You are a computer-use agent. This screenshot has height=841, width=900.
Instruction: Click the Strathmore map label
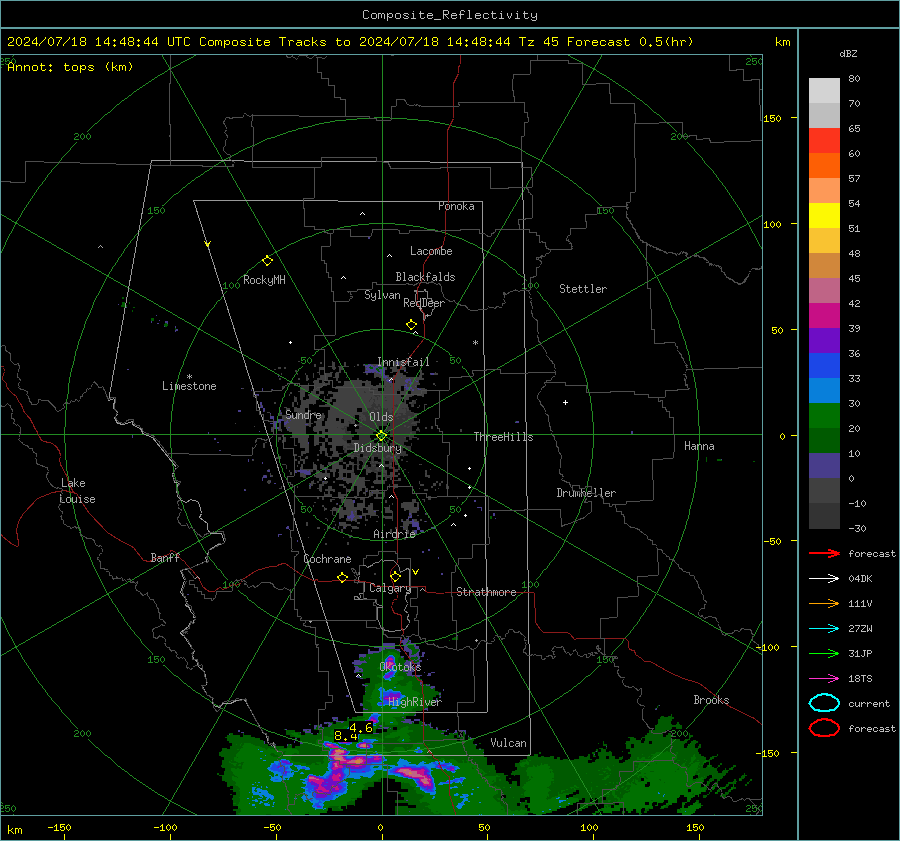(x=486, y=592)
